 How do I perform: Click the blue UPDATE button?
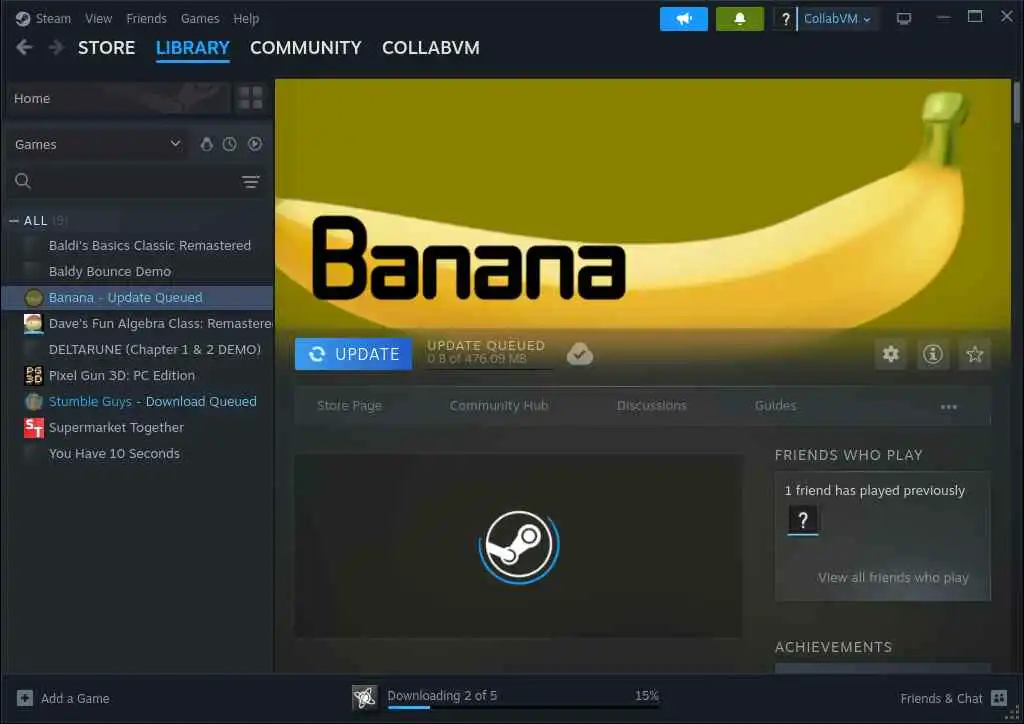pyautogui.click(x=353, y=354)
